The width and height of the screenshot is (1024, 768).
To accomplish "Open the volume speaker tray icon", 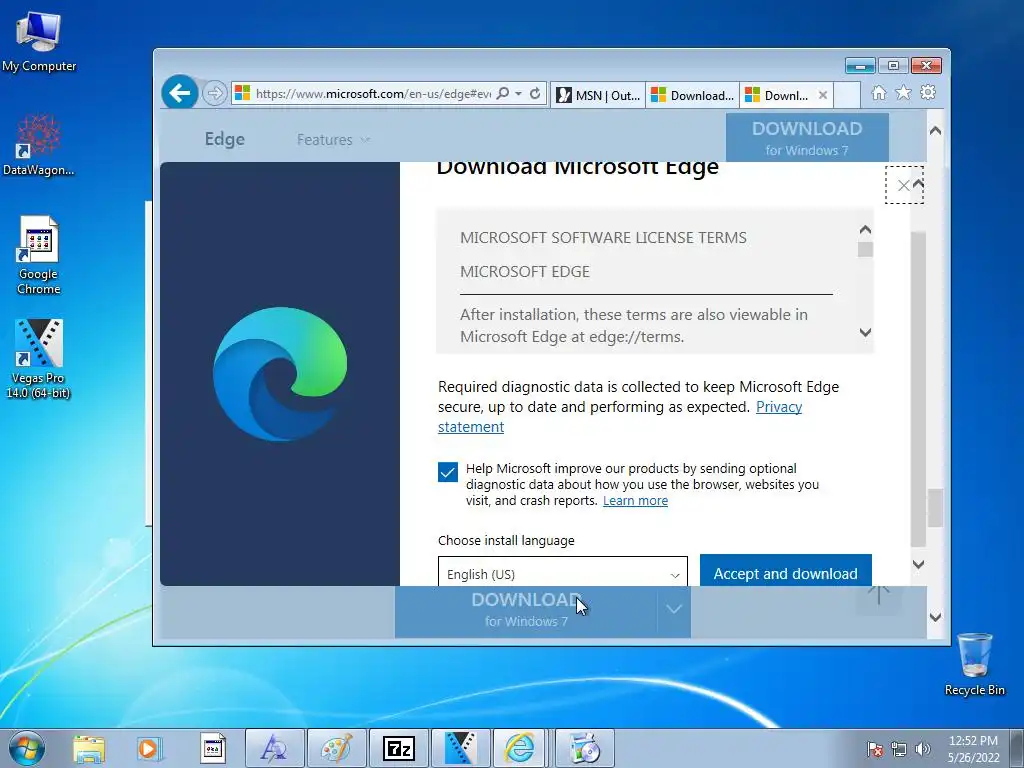I will (923, 749).
